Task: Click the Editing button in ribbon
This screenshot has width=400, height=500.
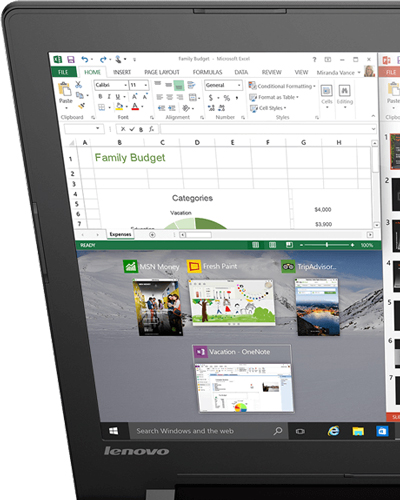Action: pyautogui.click(x=345, y=96)
